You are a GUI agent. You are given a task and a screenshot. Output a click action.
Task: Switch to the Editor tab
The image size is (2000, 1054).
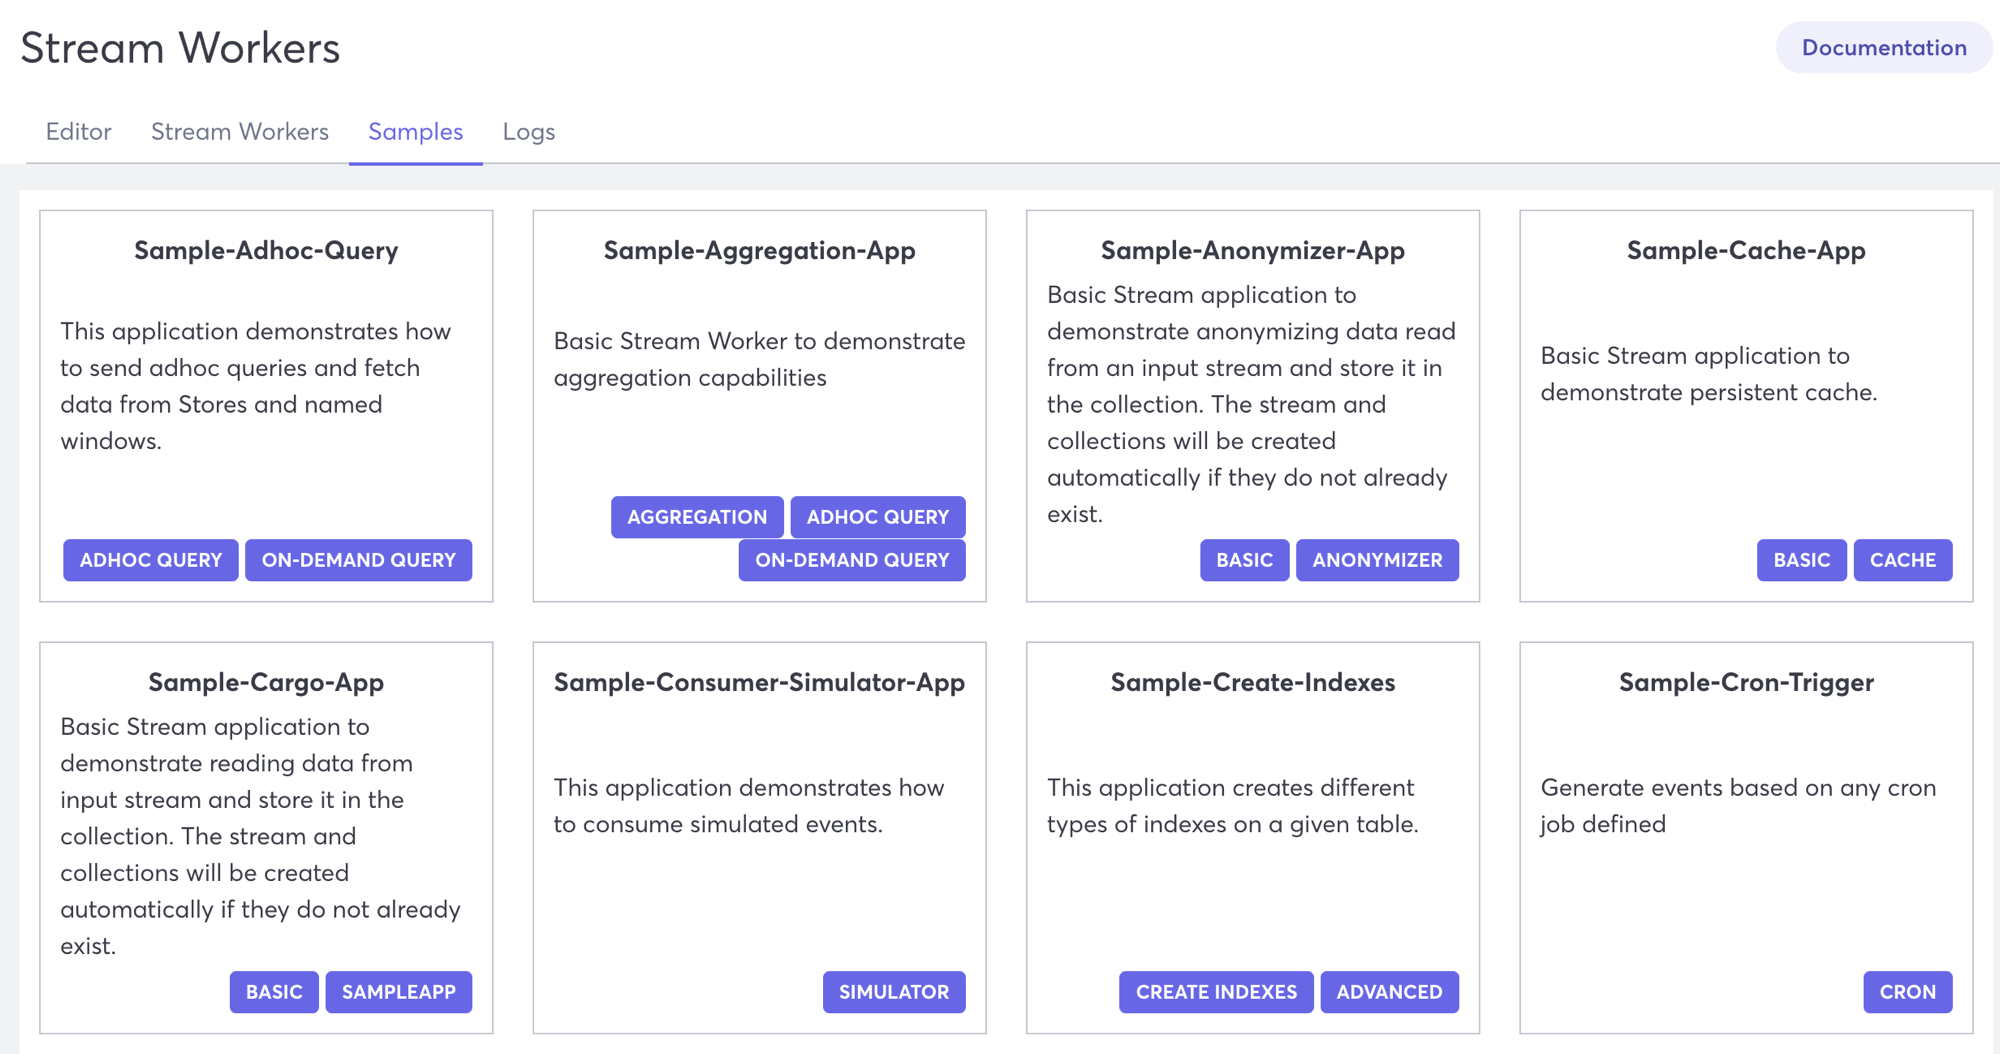point(78,131)
